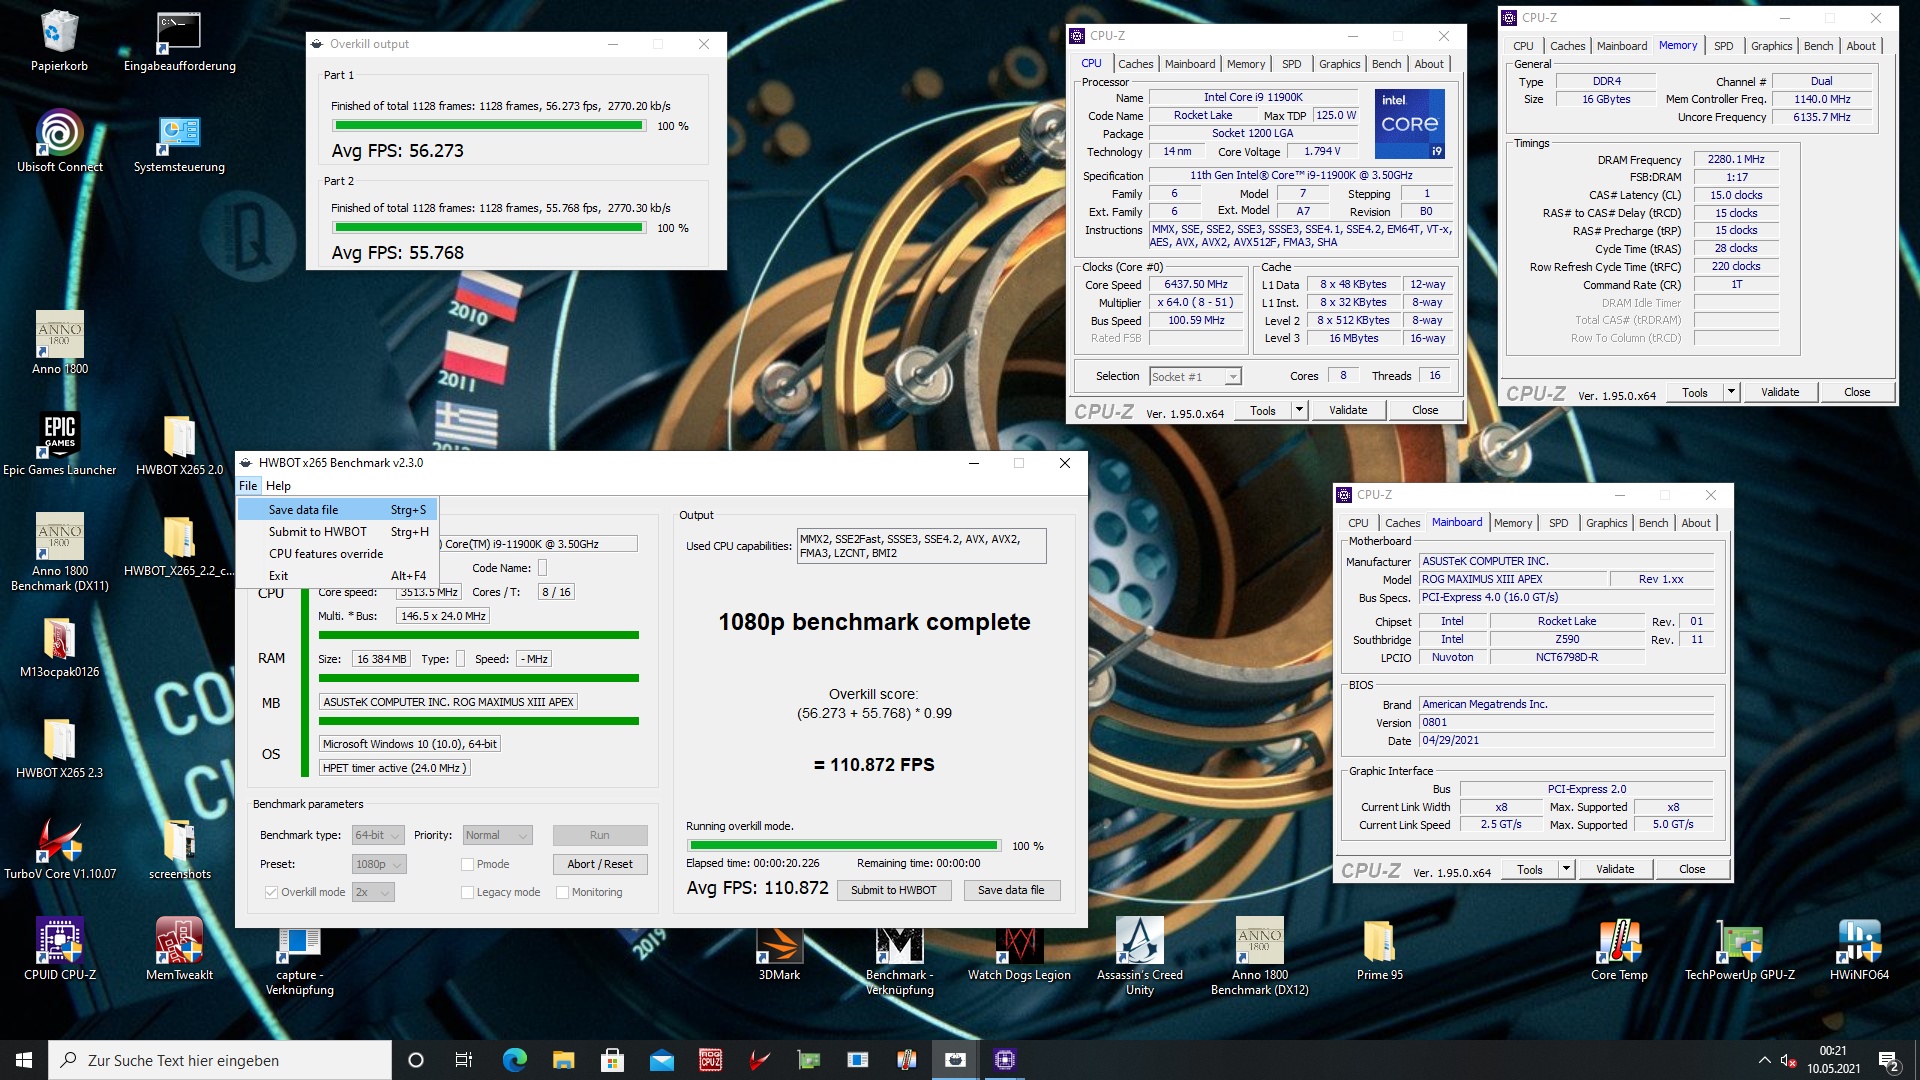
Task: Open Help menu in HWBOT x265
Action: (x=278, y=486)
